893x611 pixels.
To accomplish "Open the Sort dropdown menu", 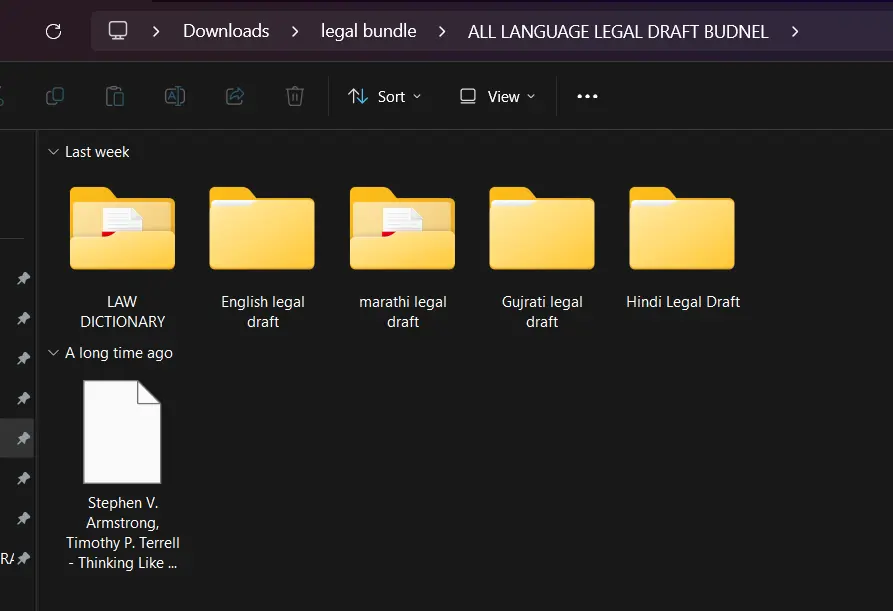I will [384, 96].
